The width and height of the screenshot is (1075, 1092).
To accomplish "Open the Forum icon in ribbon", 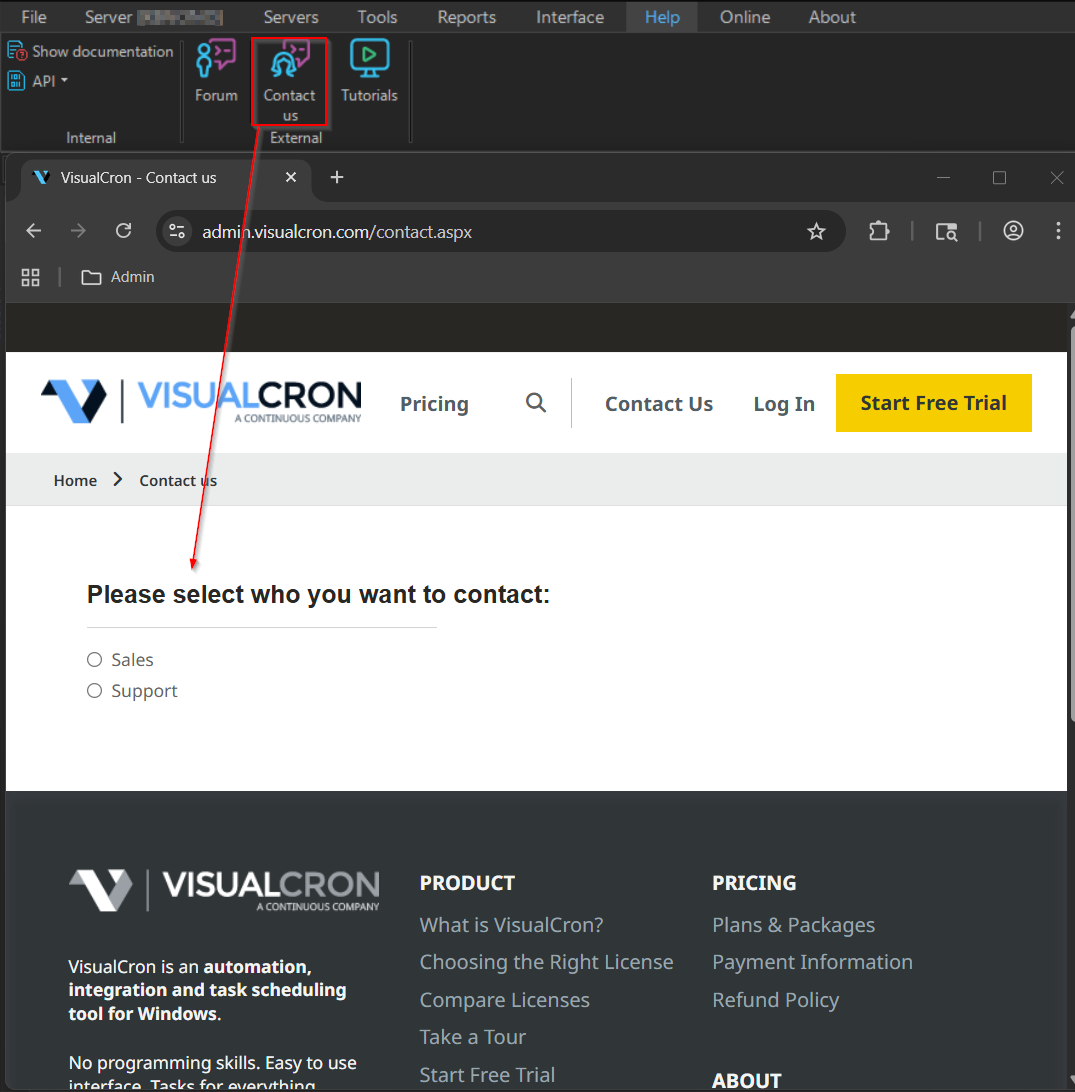I will [x=216, y=72].
